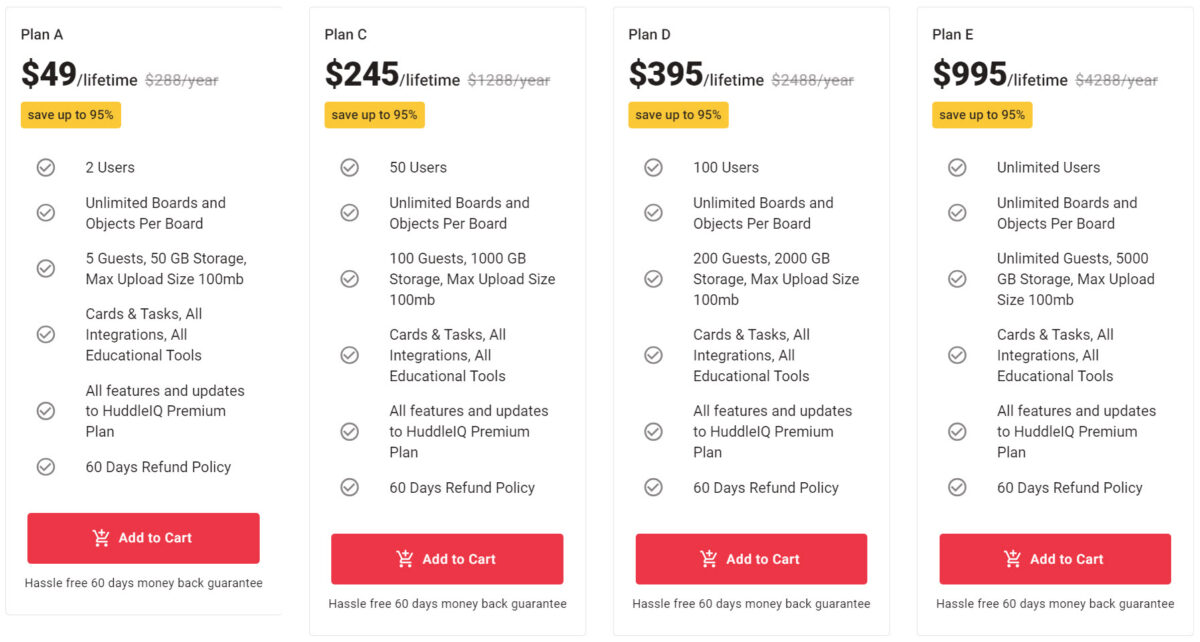Click the checkmark beside 50 Users

point(350,167)
